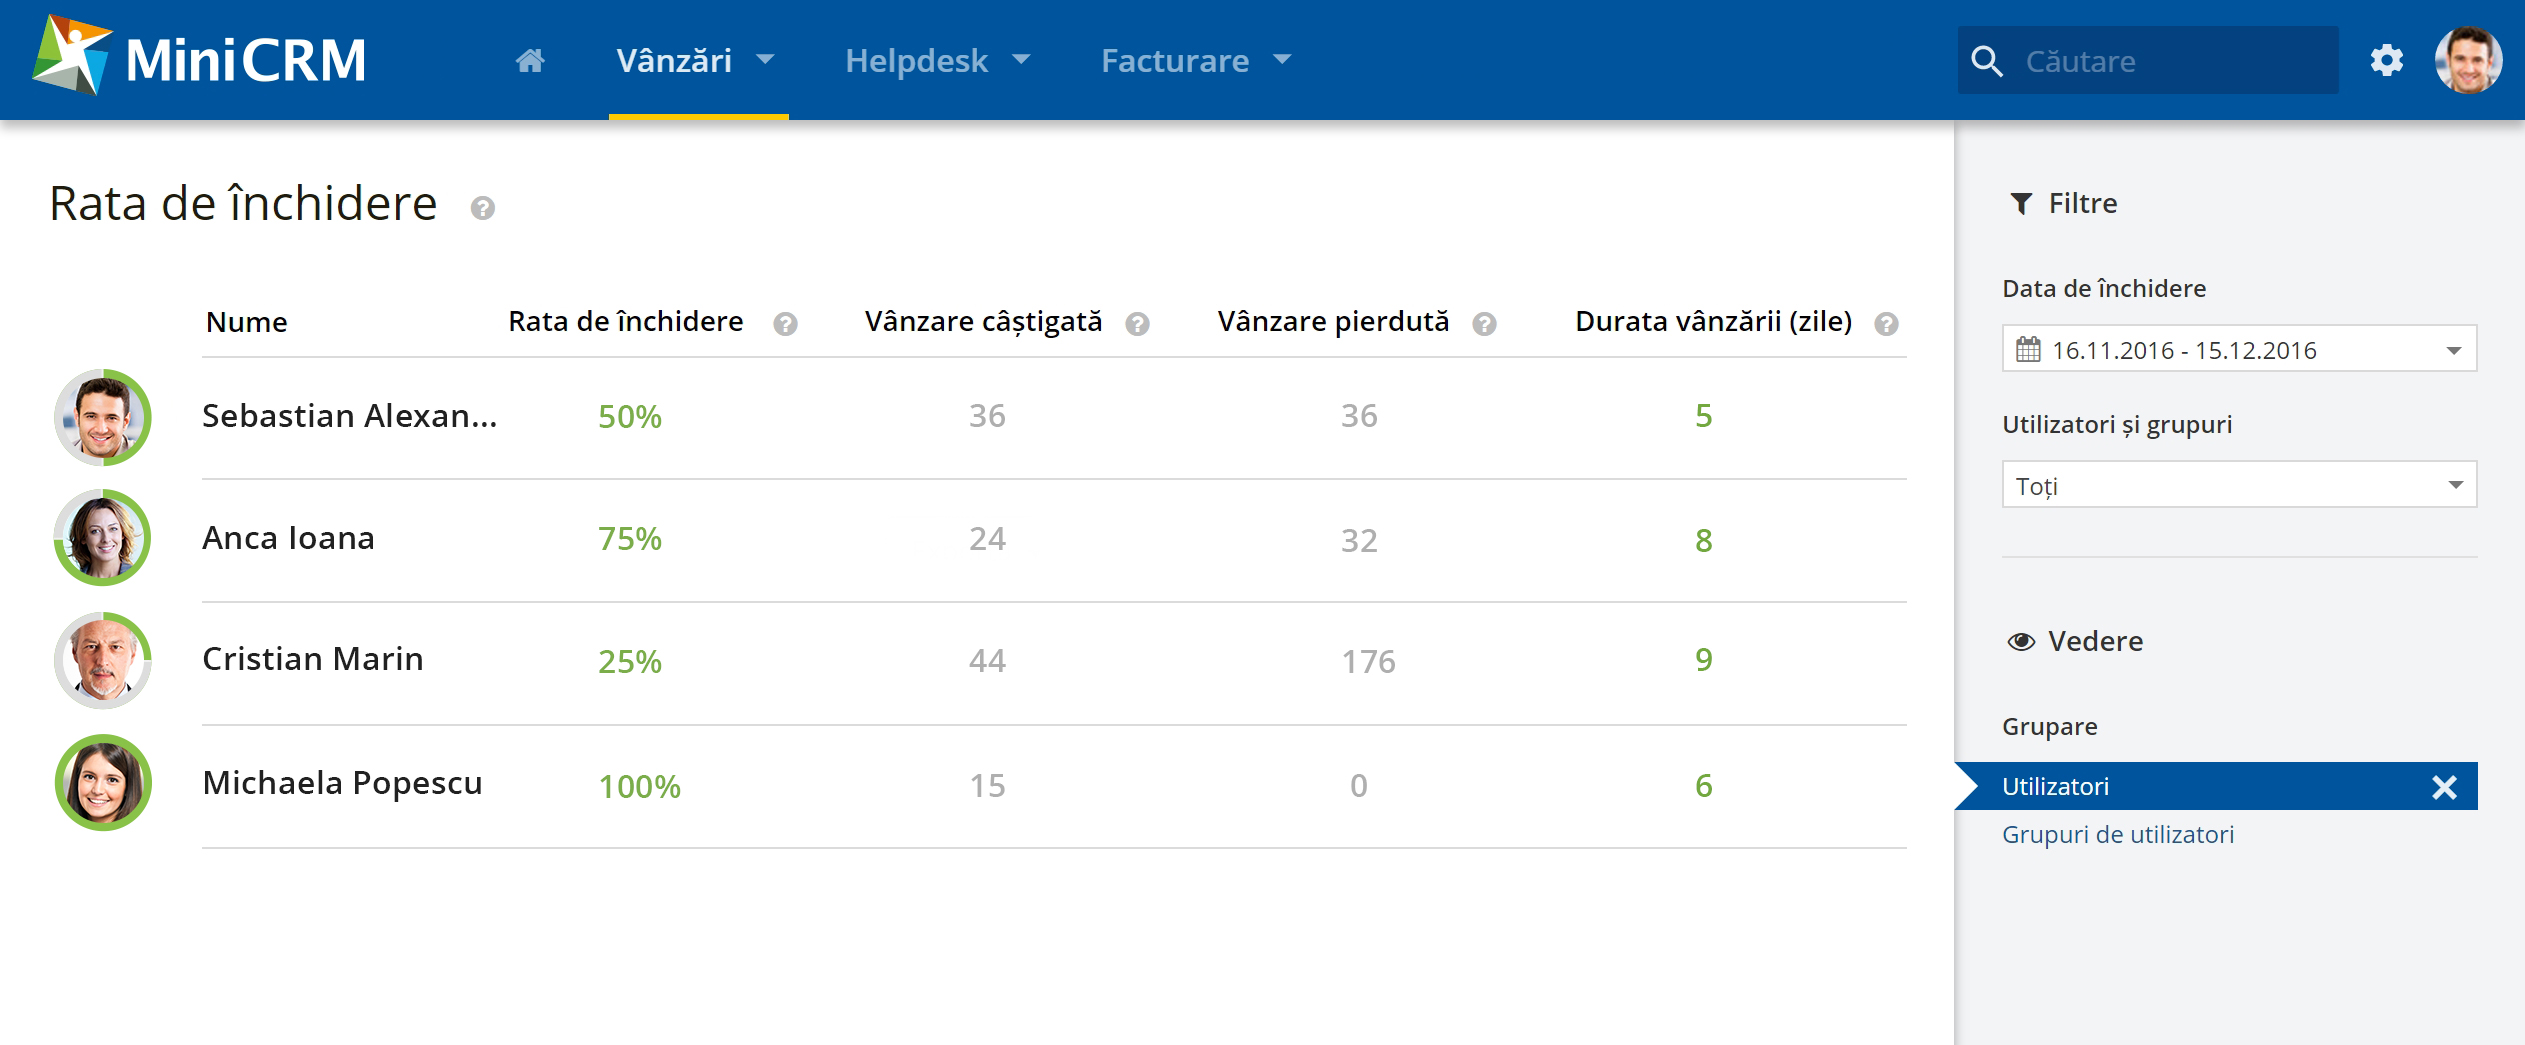Screen dimensions: 2525x1045
Task: Show help for Vânzare pierdută column
Action: click(1485, 324)
